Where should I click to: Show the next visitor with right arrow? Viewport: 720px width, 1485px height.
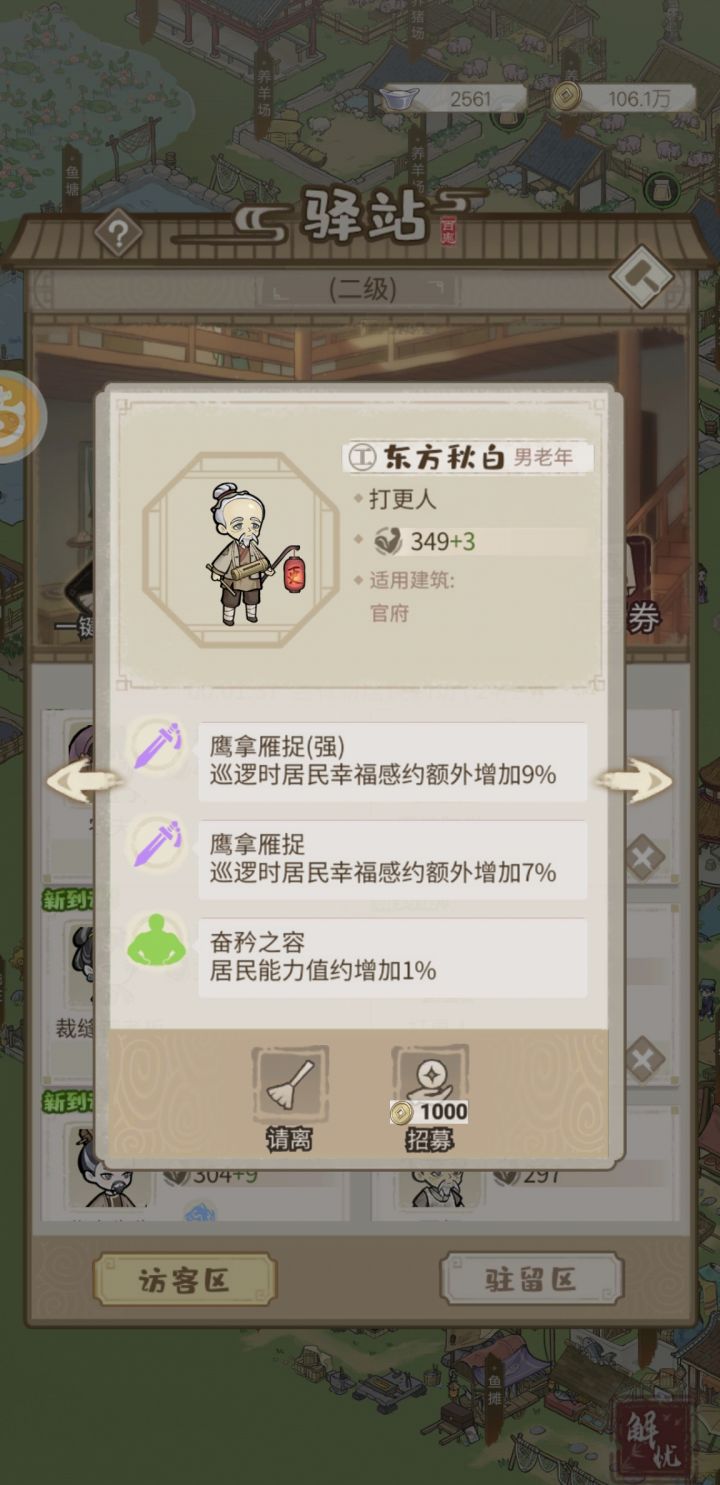[636, 780]
